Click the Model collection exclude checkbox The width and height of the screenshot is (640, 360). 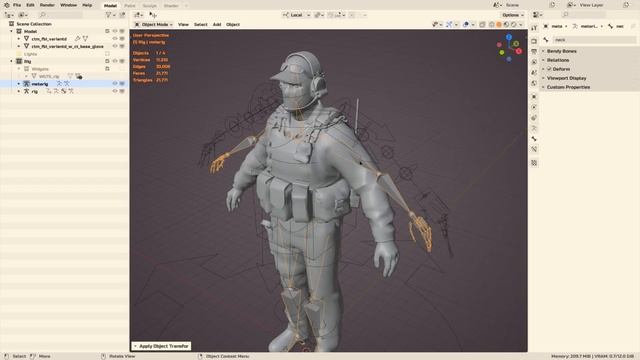coord(107,31)
